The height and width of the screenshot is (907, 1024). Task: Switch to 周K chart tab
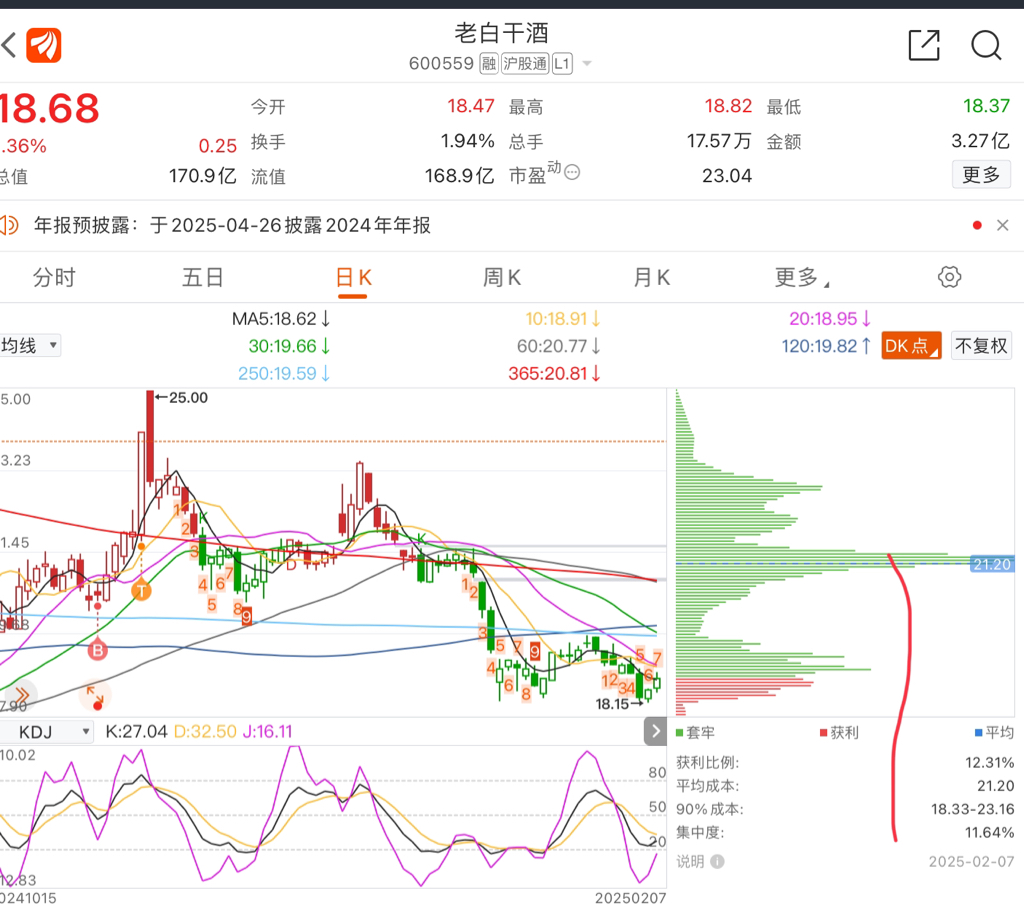502,278
